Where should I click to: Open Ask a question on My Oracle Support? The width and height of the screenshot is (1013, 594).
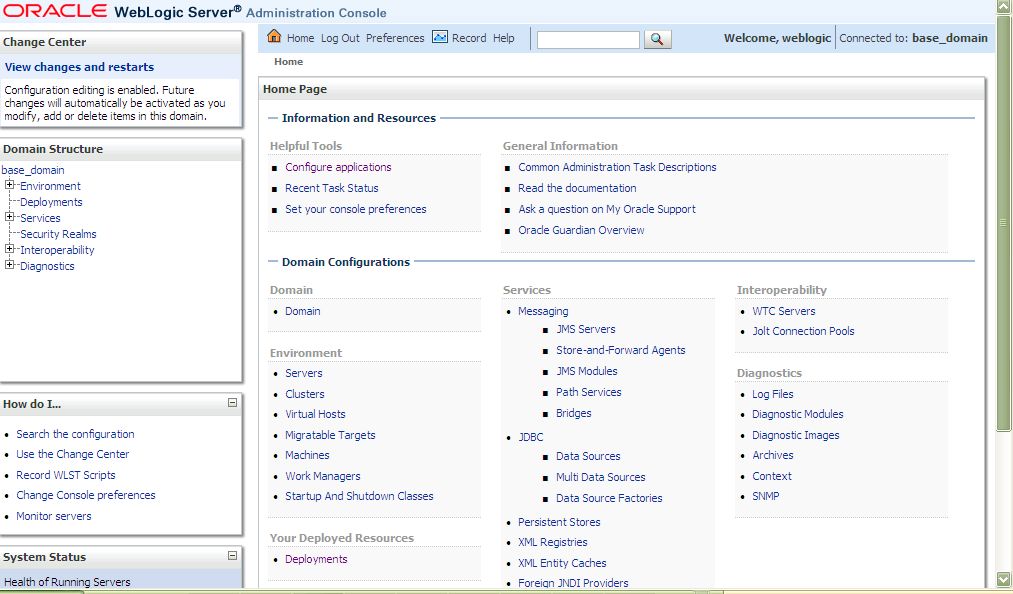(x=607, y=209)
